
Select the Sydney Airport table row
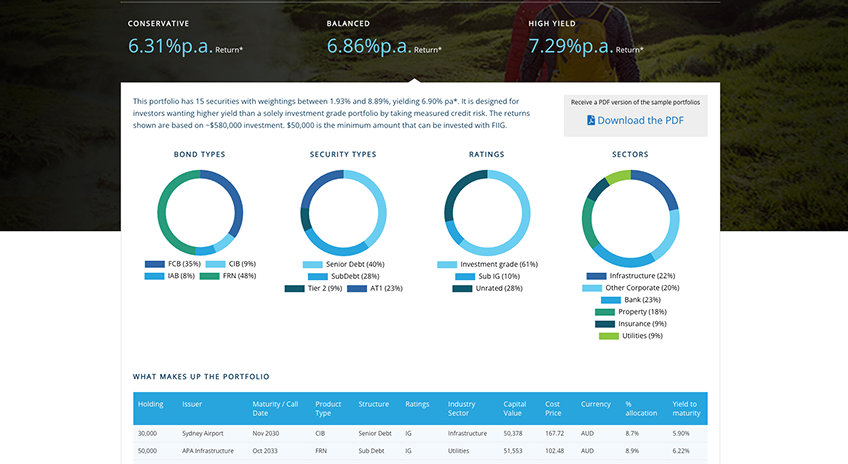420,434
